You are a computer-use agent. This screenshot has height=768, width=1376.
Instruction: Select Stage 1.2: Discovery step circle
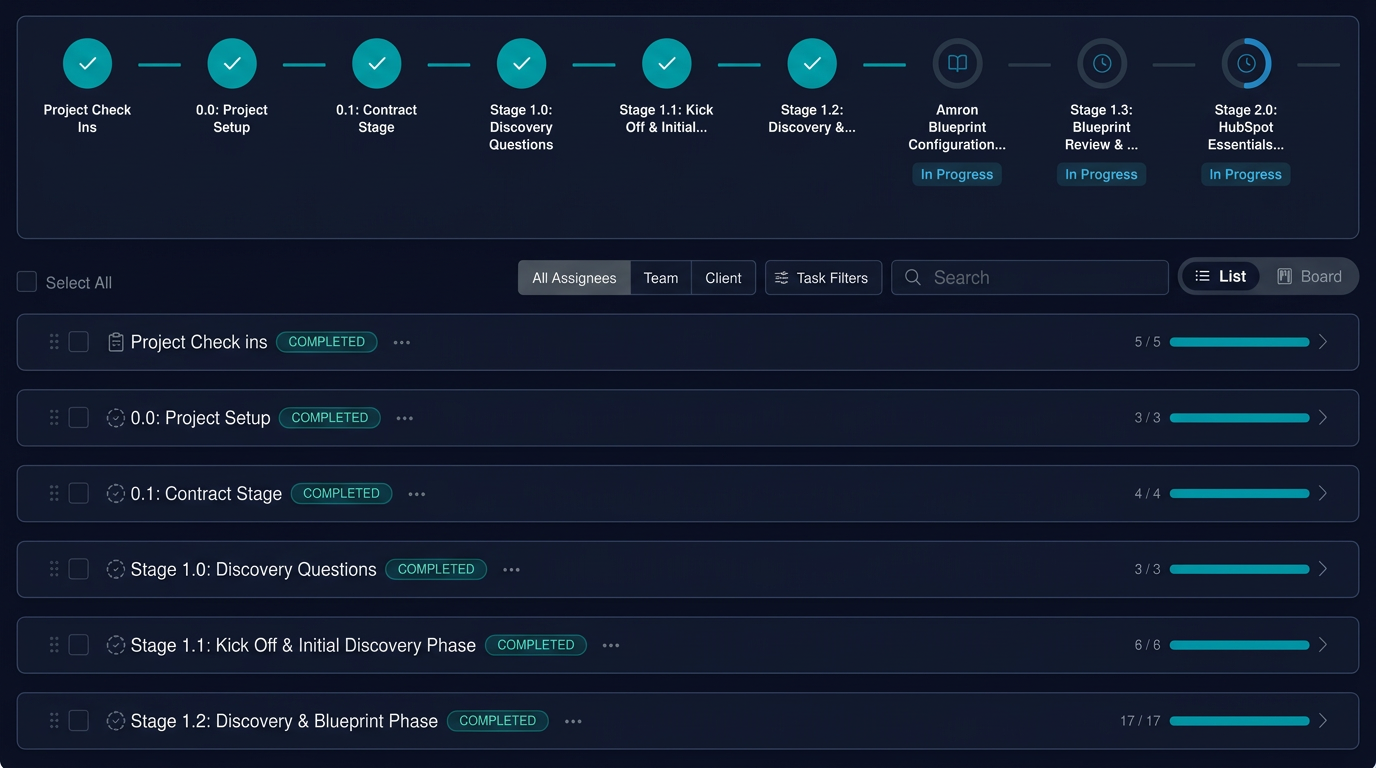click(x=812, y=64)
